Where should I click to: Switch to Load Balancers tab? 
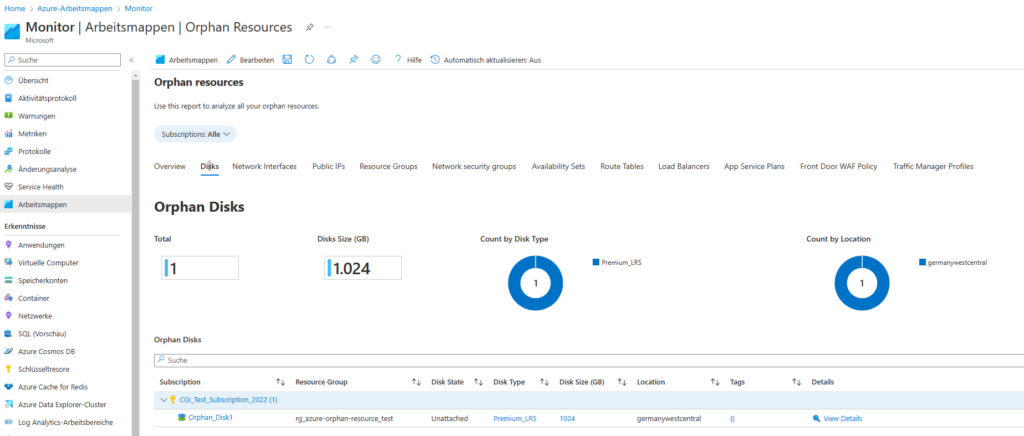click(684, 166)
